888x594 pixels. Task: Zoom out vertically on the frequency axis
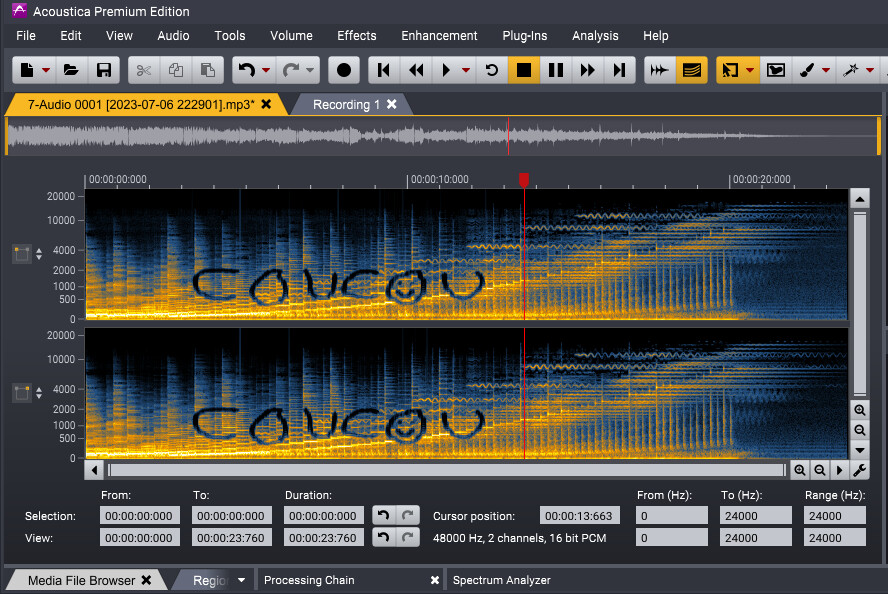(860, 430)
